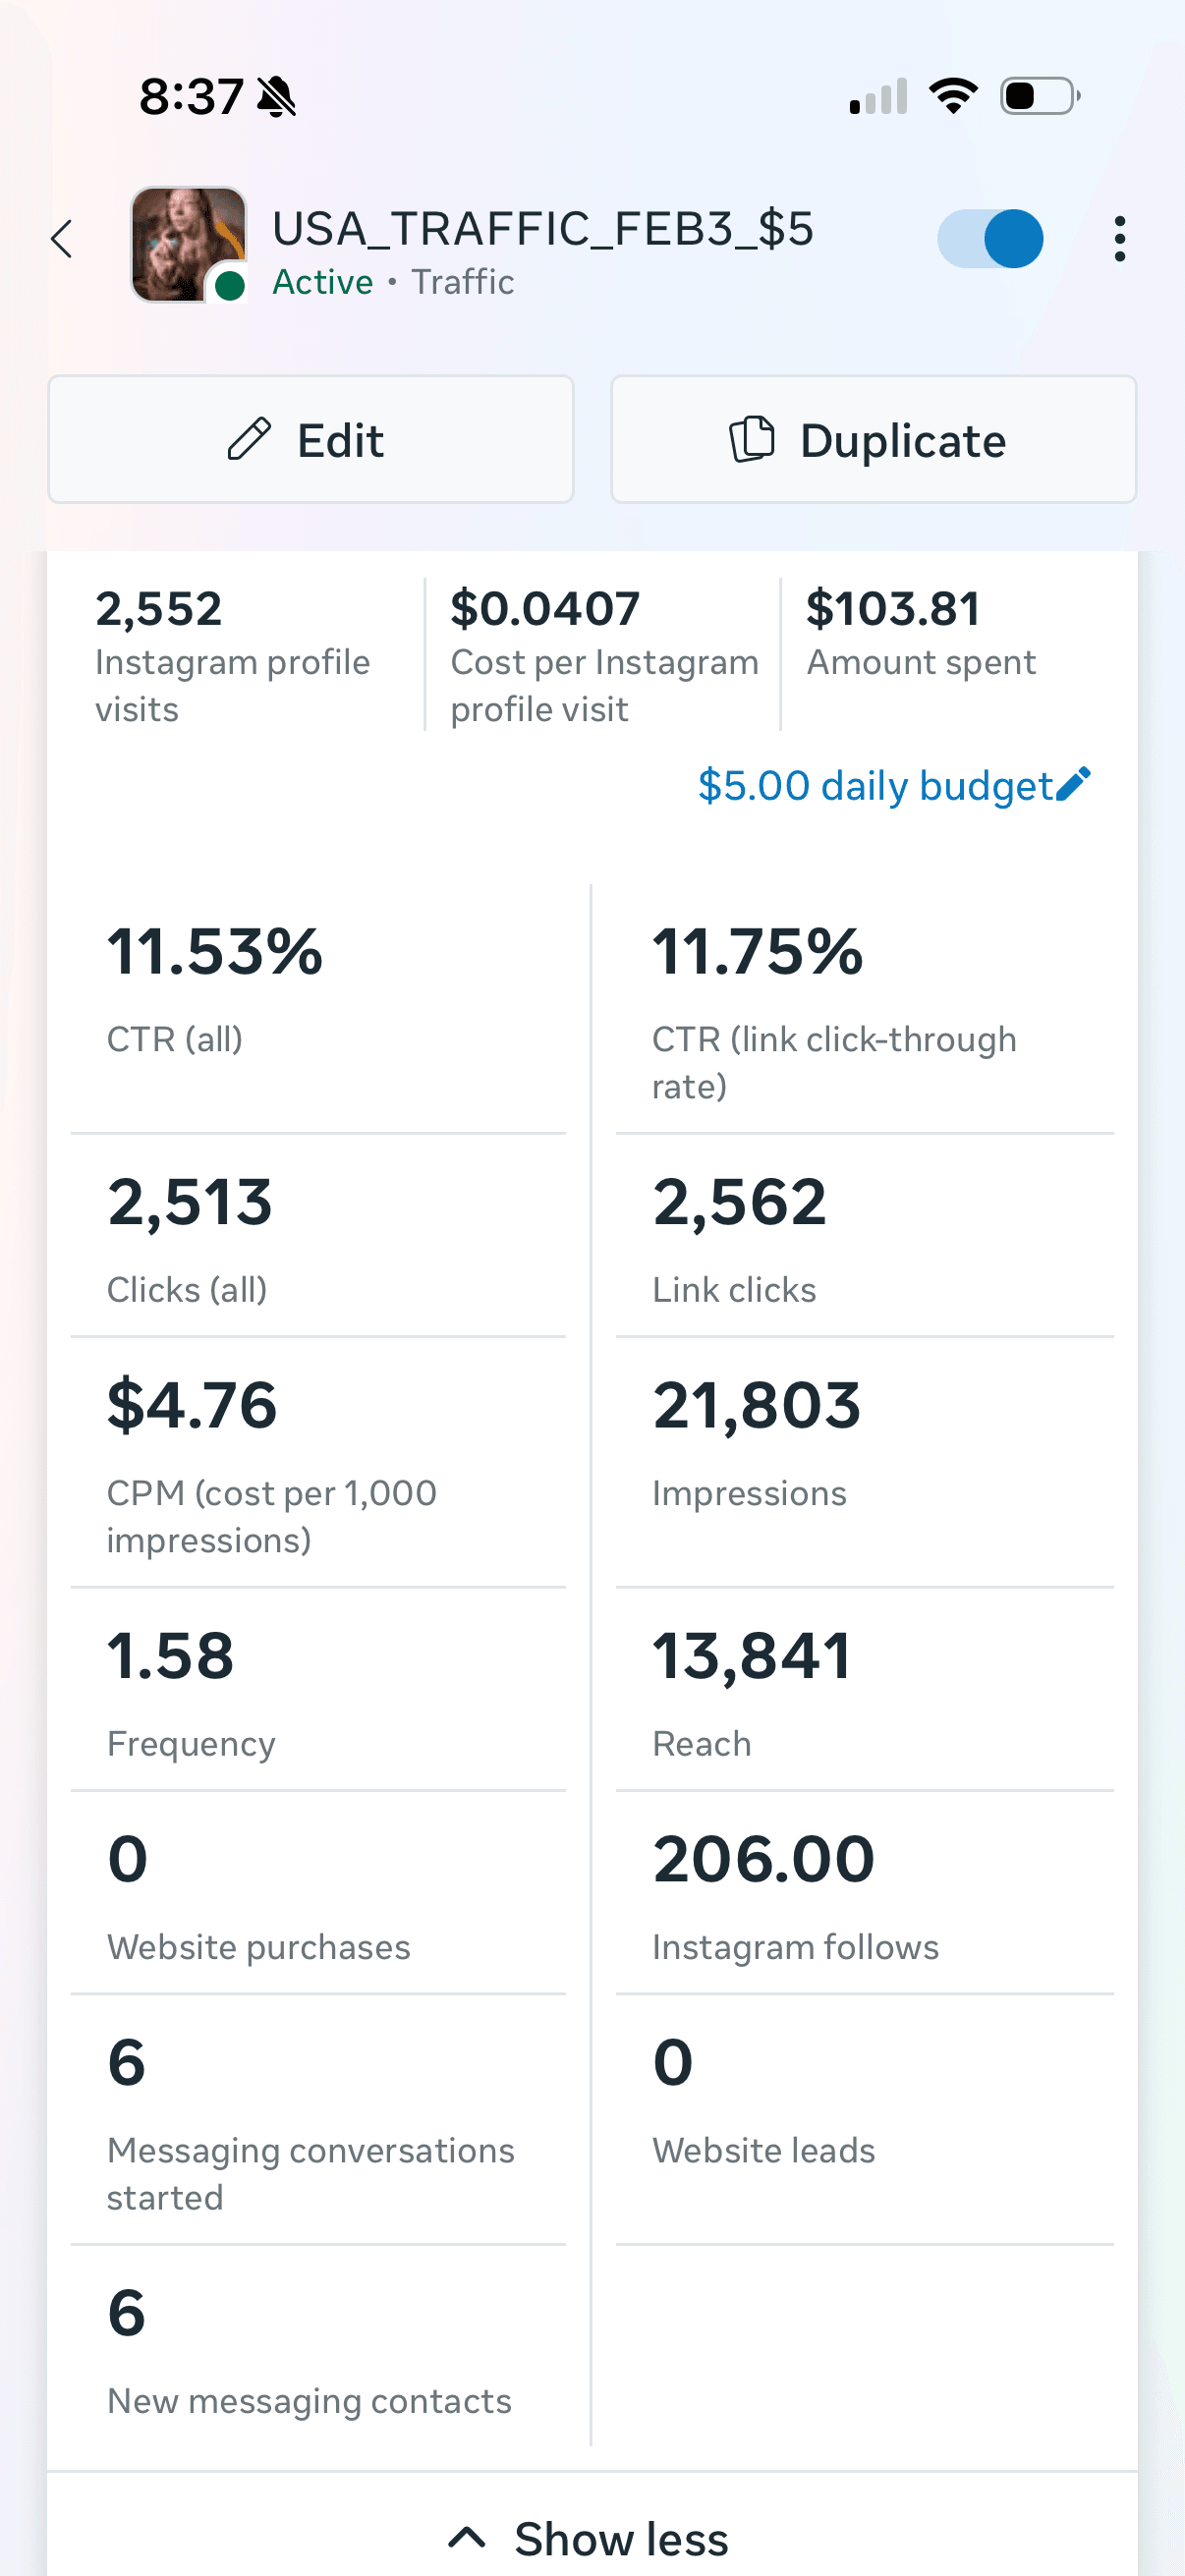Tap the campaign name USA_TRAFFIC_FEB3_$5
The image size is (1185, 2576).
point(544,229)
